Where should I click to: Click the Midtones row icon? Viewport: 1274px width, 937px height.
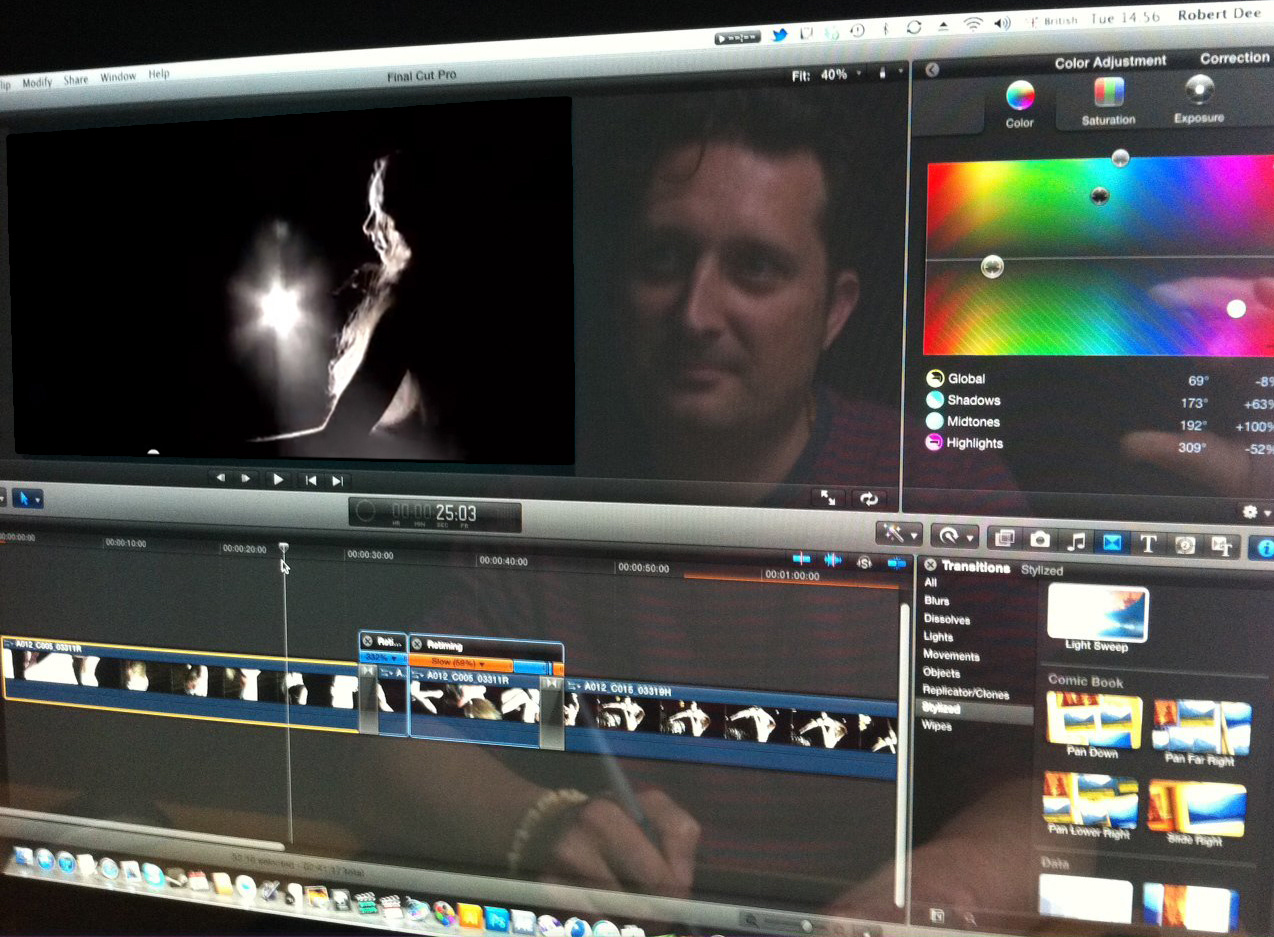(934, 421)
